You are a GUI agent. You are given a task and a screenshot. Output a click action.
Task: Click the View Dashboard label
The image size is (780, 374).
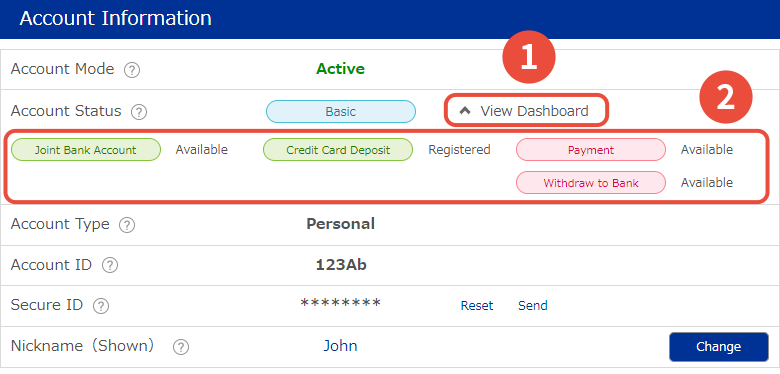tap(534, 111)
